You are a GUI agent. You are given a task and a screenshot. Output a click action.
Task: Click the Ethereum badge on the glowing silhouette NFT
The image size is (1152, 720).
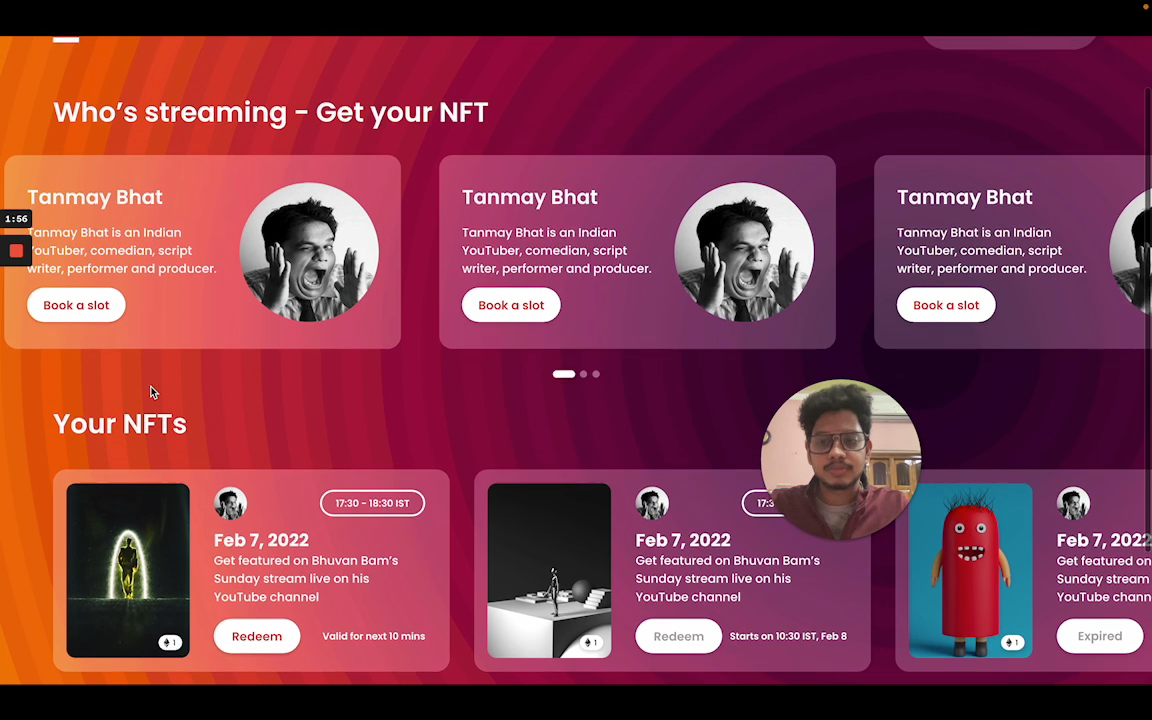pyautogui.click(x=170, y=643)
